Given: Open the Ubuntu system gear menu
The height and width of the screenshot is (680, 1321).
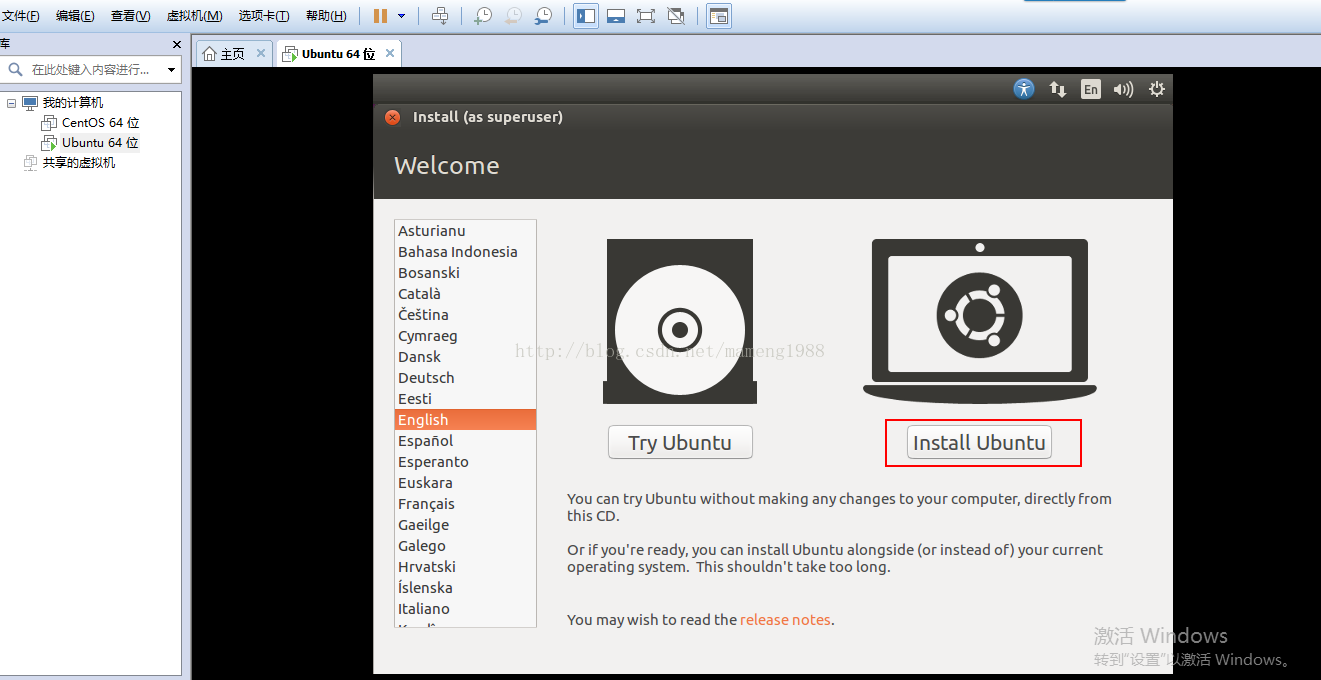Looking at the screenshot, I should [x=1157, y=89].
